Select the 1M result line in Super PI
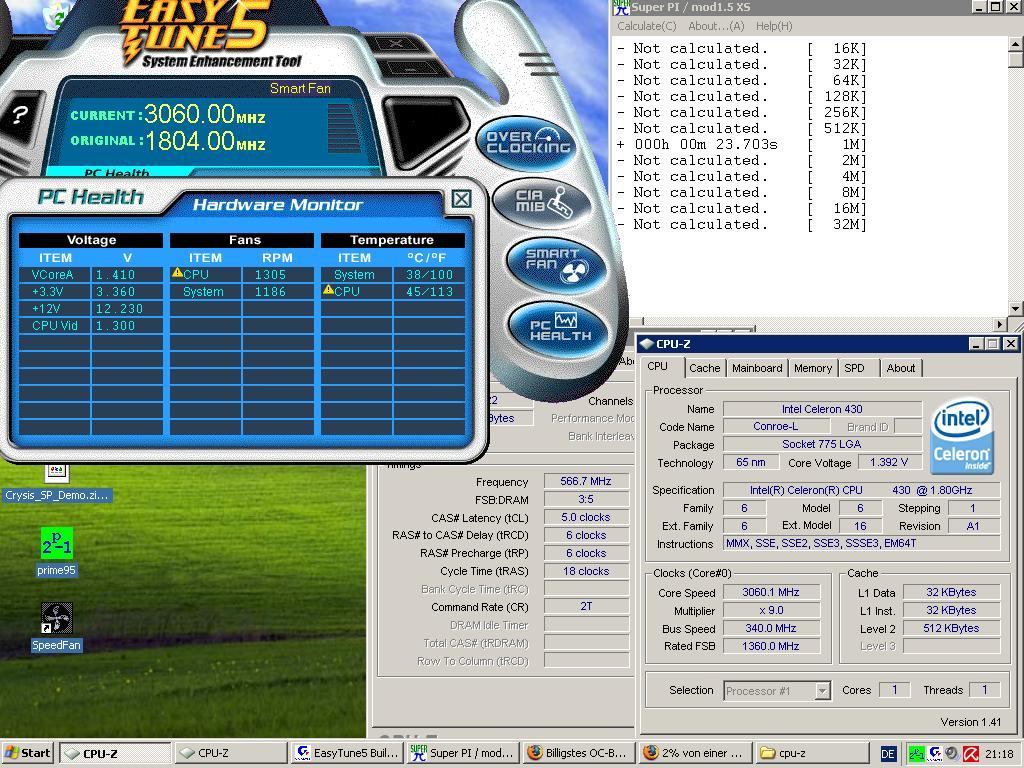Image resolution: width=1024 pixels, height=768 pixels. [x=742, y=144]
